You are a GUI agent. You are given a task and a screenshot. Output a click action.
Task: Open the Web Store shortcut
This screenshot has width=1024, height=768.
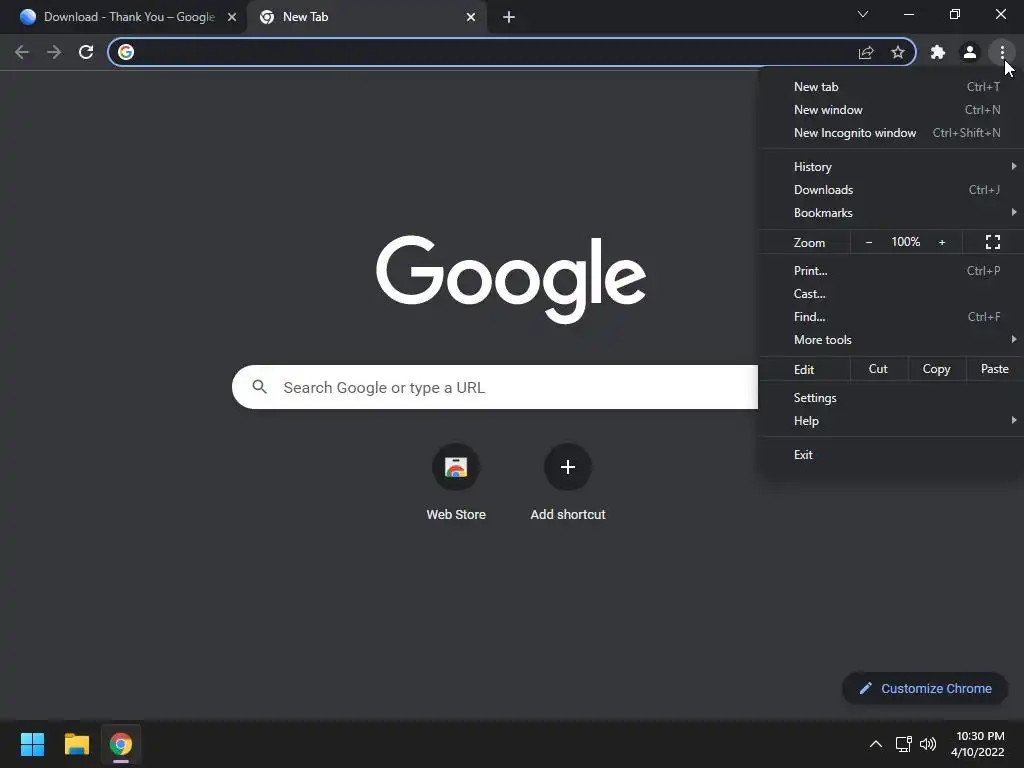coord(456,483)
